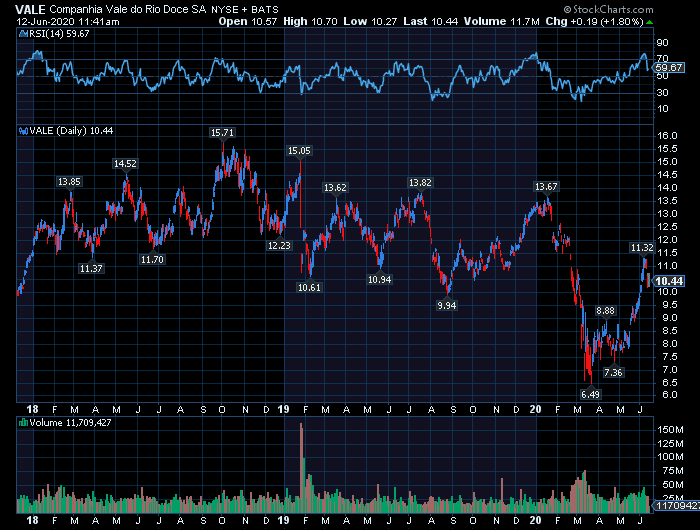Click the 20 year marker on price axis
The width and height of the screenshot is (700, 530).
(536, 409)
